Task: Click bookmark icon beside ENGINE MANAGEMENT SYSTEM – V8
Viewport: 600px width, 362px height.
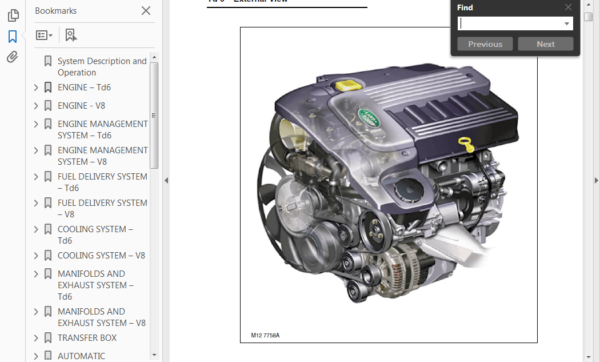Action: (x=48, y=150)
